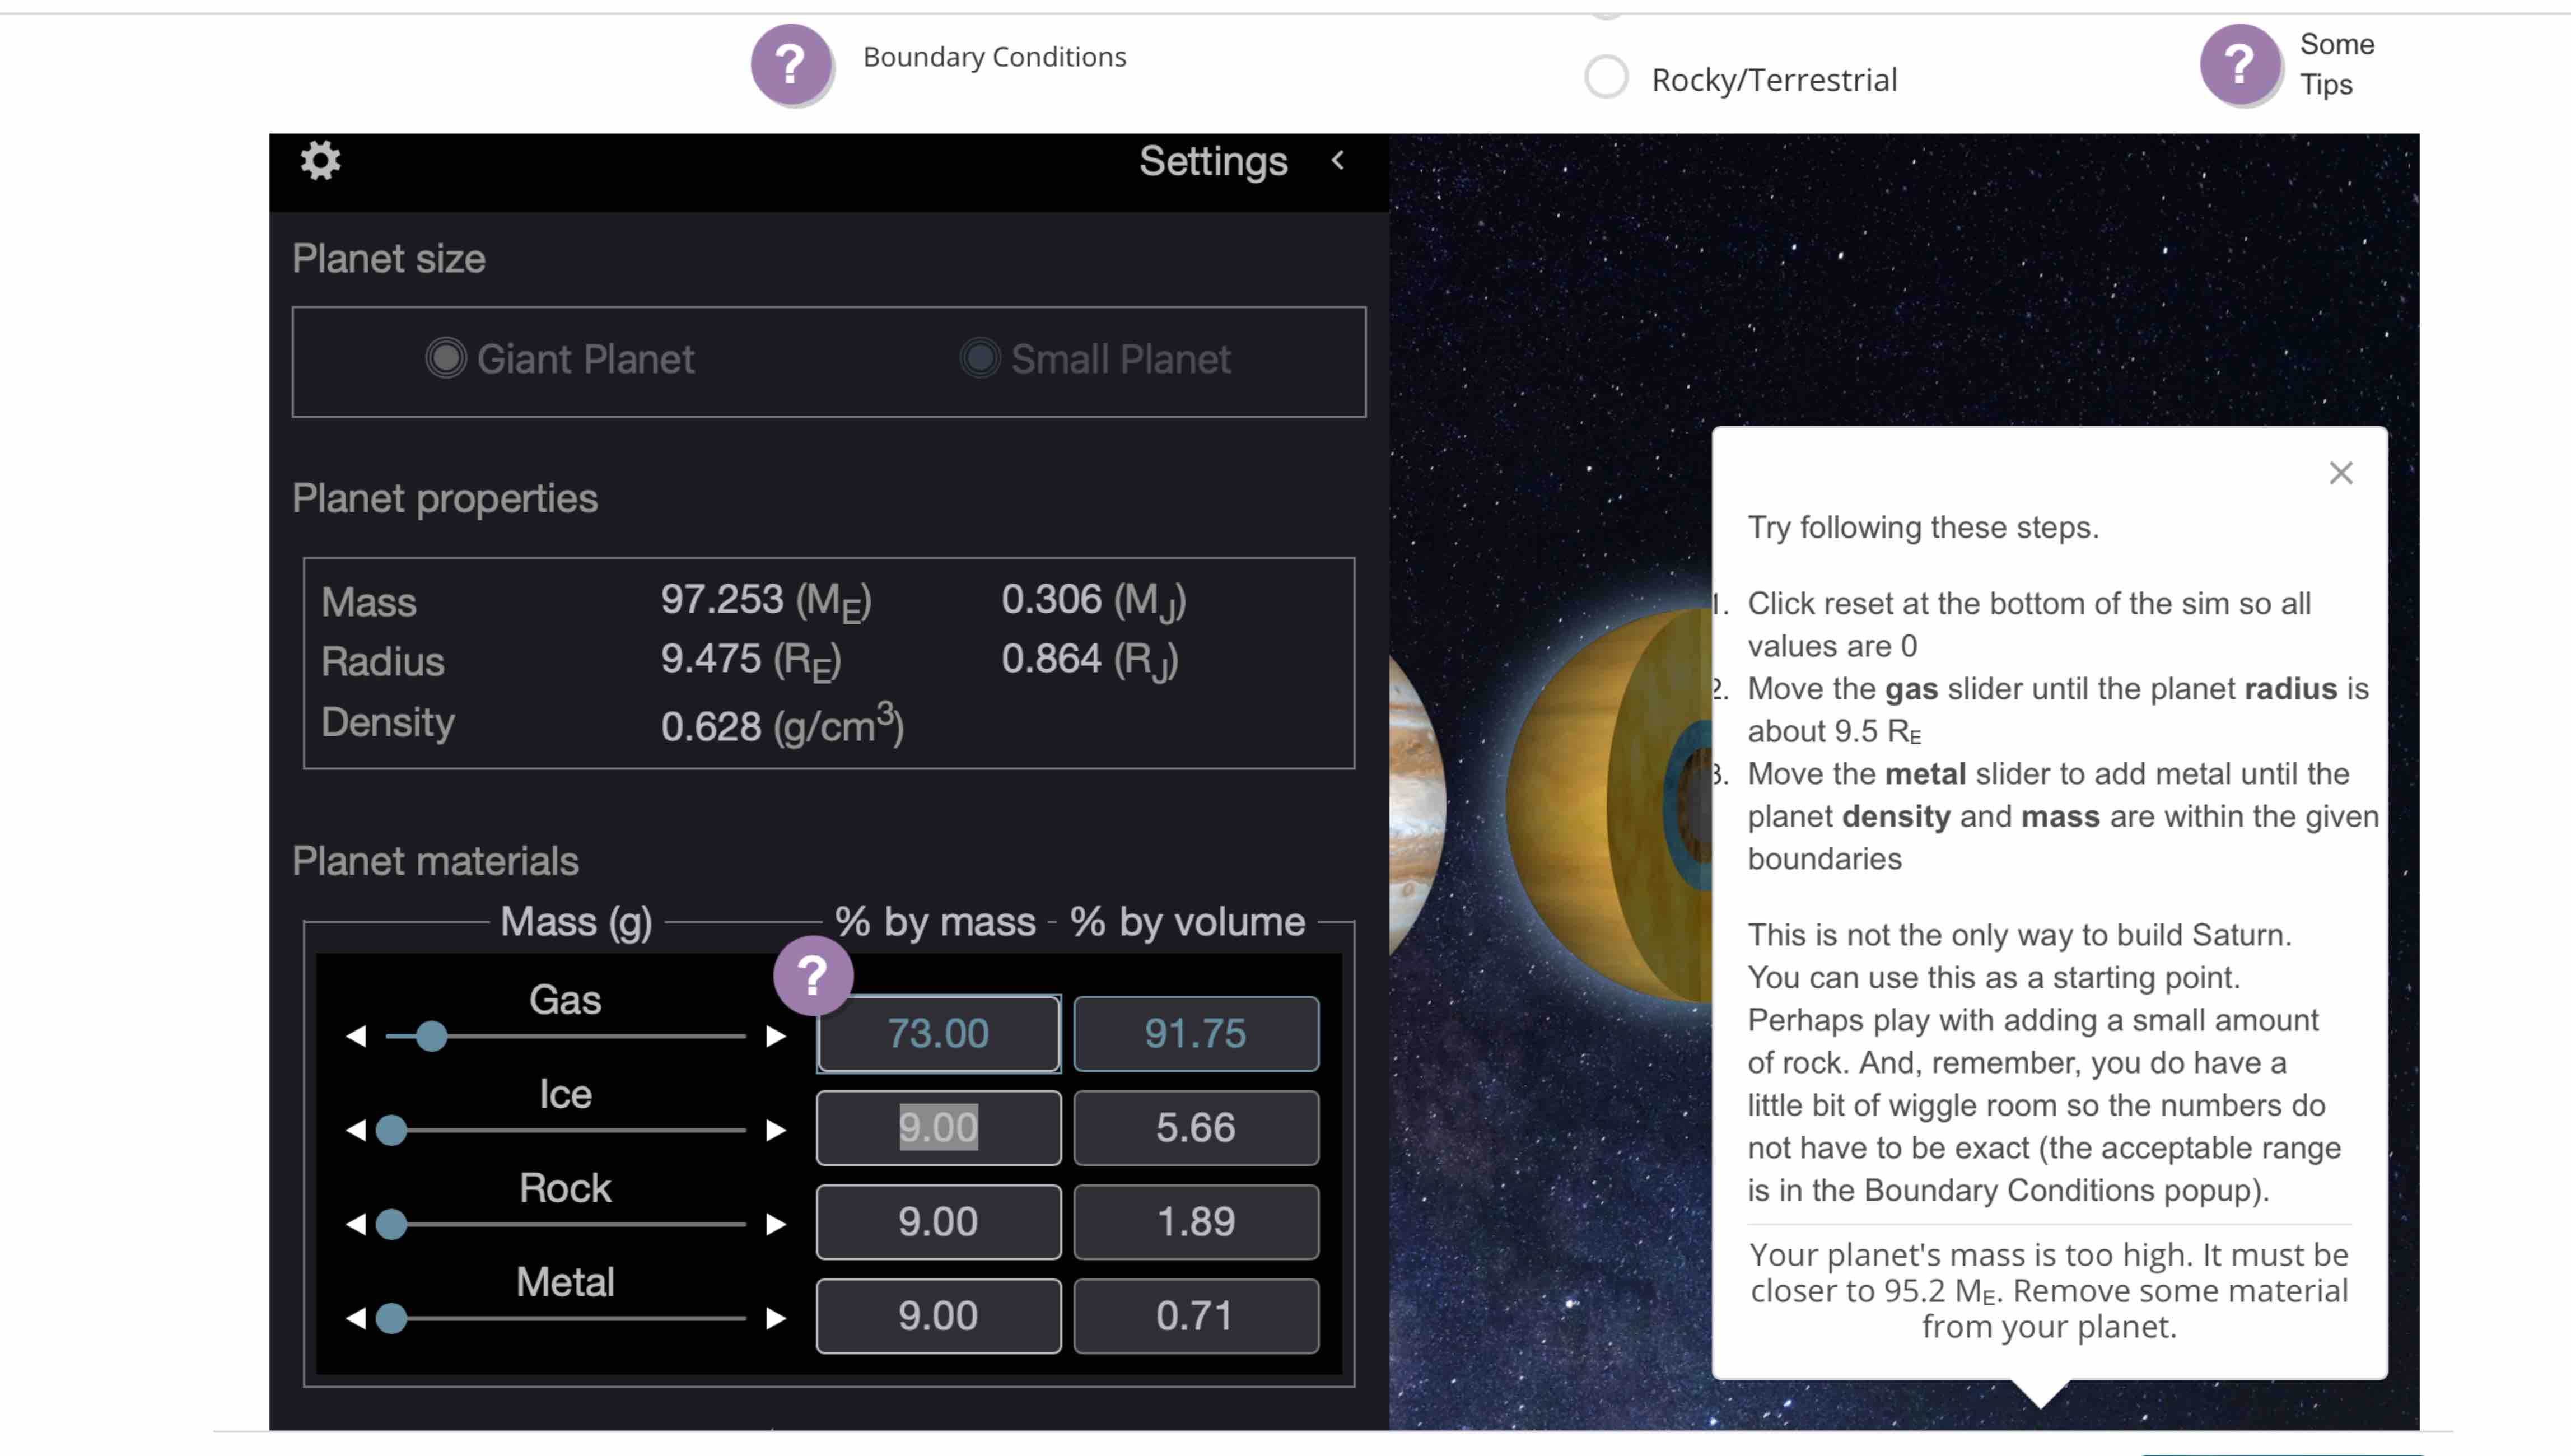Select the Small Planet radio button
The height and width of the screenshot is (1456, 2571).
pyautogui.click(x=980, y=358)
